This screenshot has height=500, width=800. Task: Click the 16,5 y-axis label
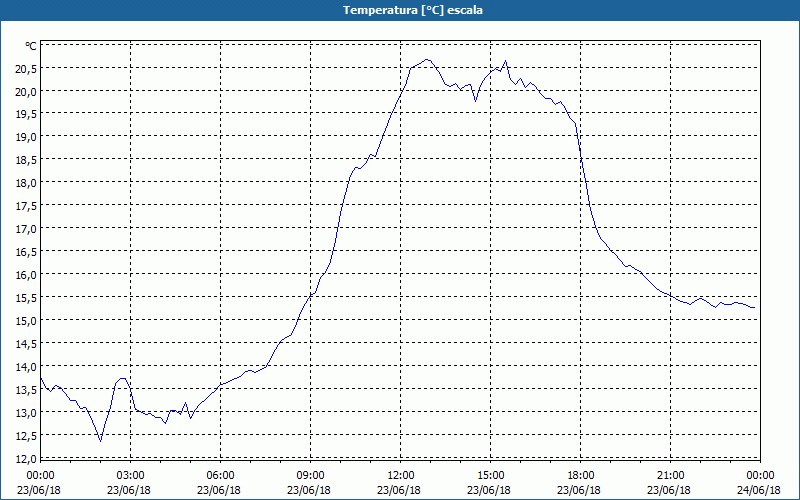click(26, 252)
